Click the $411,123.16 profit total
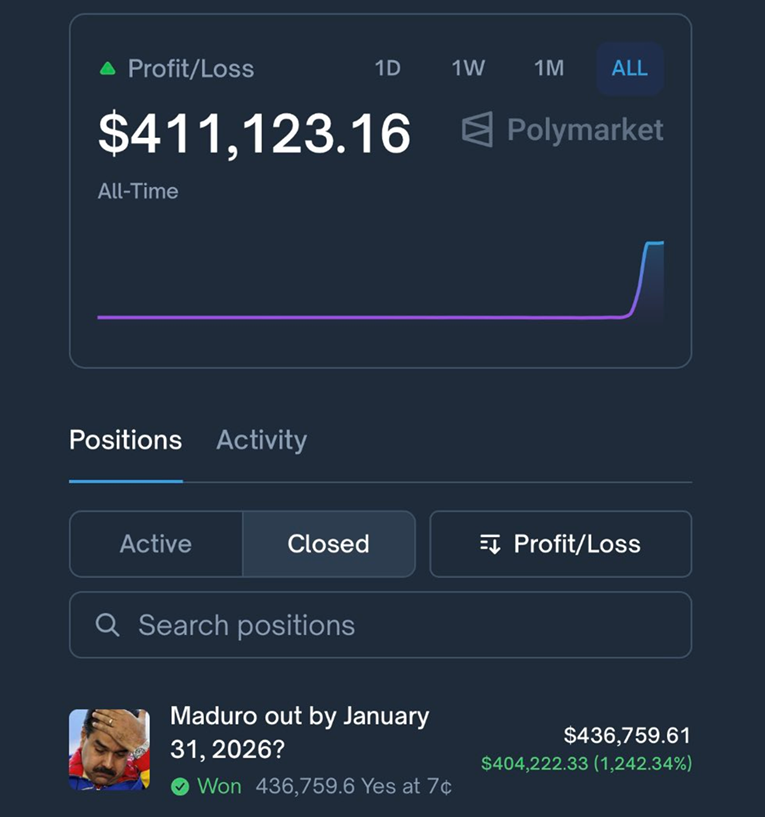This screenshot has width=765, height=817. 254,133
